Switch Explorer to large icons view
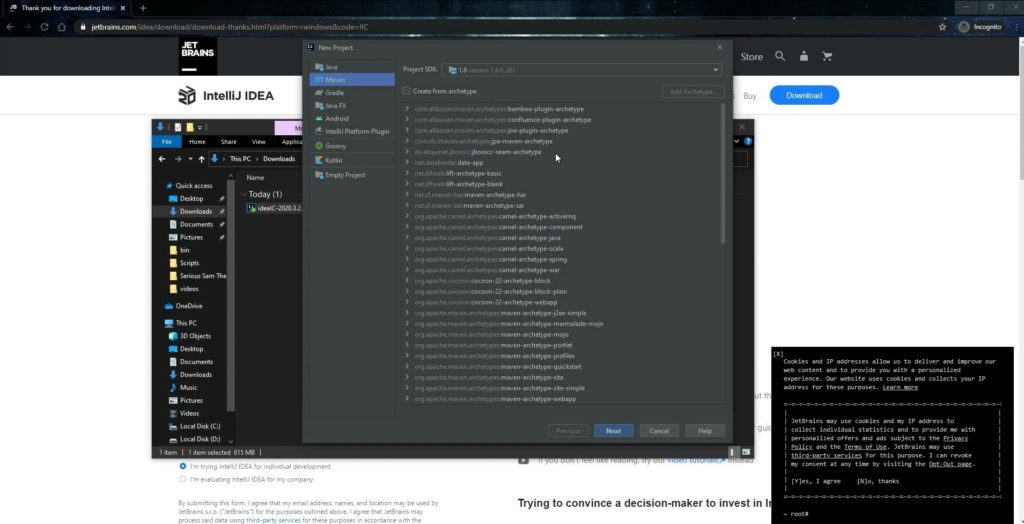The image size is (1024, 524). pos(746,452)
